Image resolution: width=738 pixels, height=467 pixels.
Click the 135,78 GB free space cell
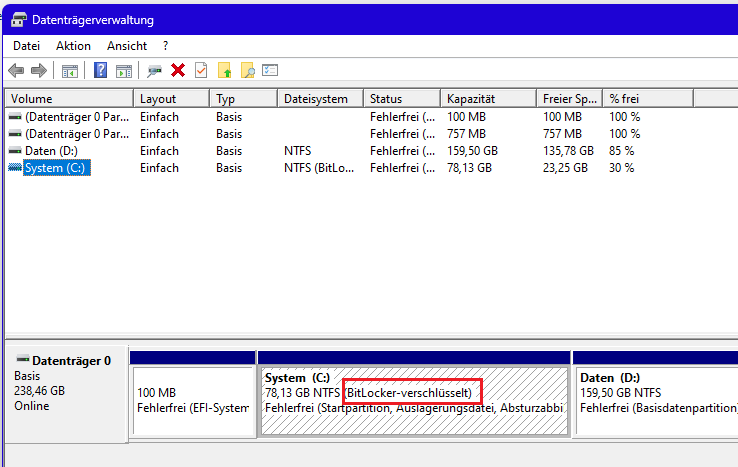coord(568,151)
